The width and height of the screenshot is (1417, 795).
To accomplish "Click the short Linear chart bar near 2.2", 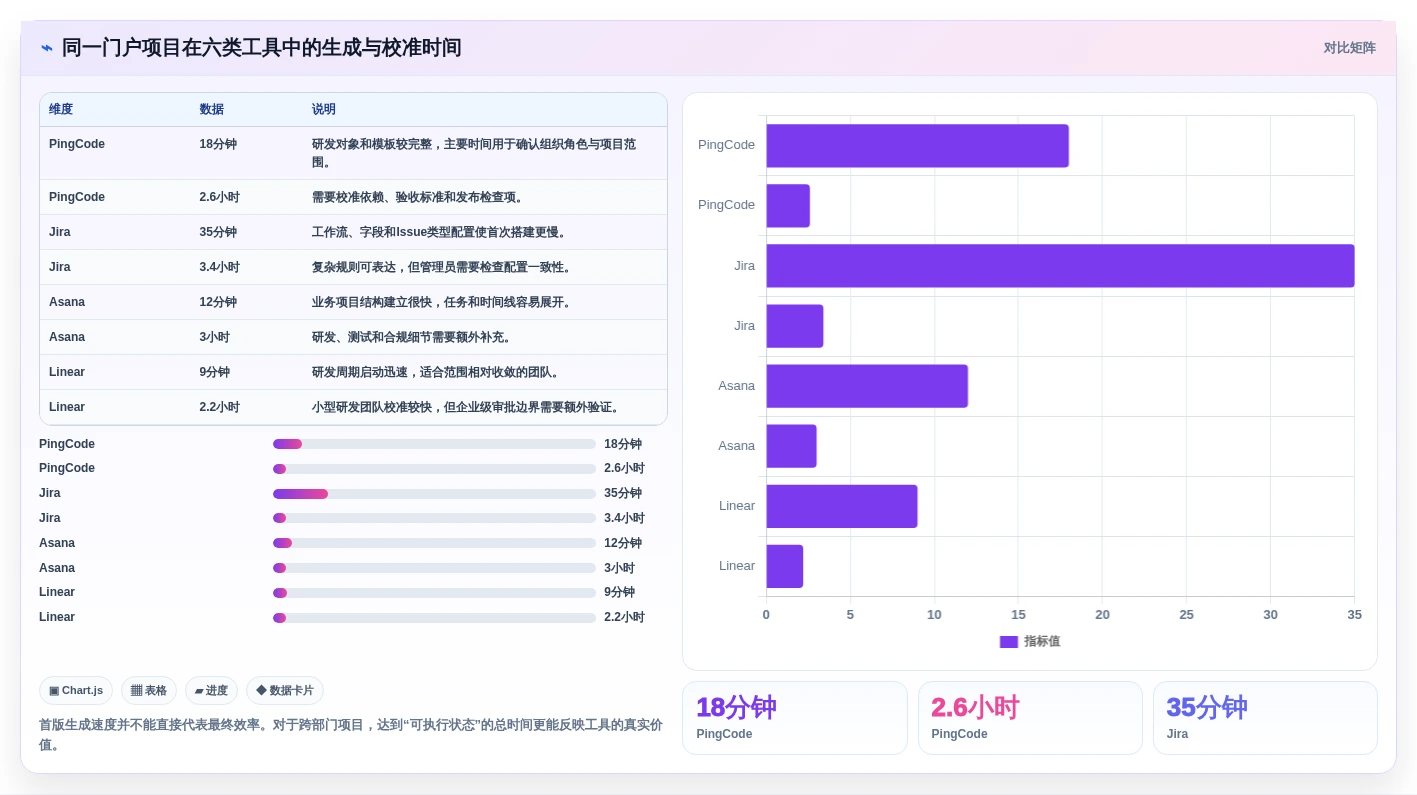I will 784,566.
